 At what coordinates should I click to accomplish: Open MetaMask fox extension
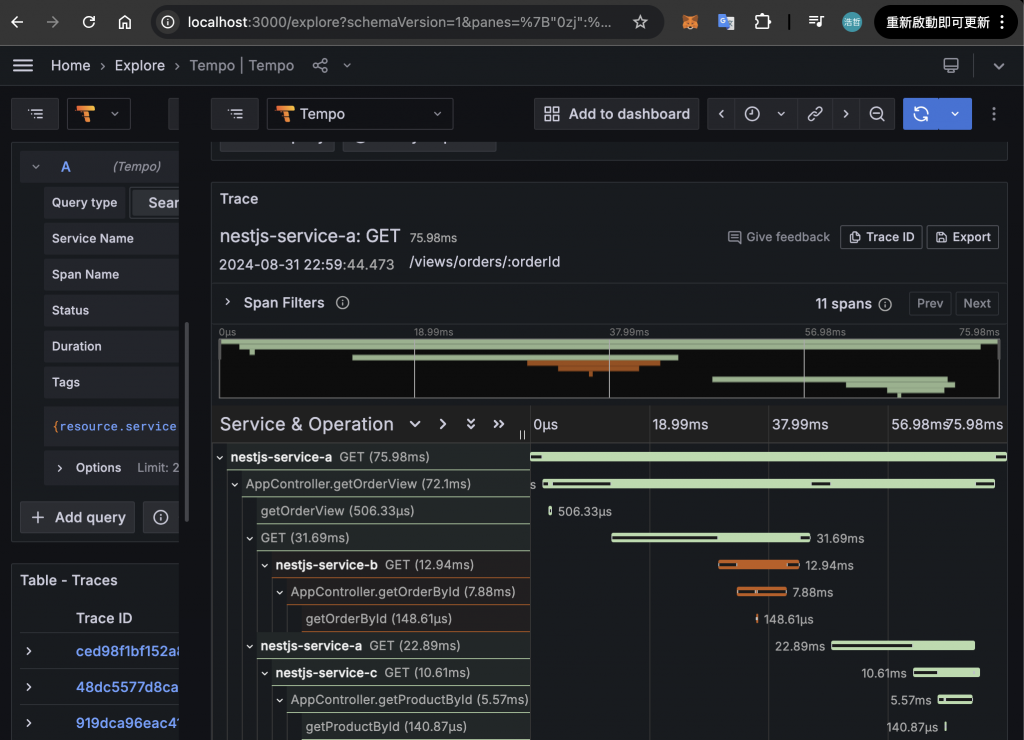pos(690,22)
